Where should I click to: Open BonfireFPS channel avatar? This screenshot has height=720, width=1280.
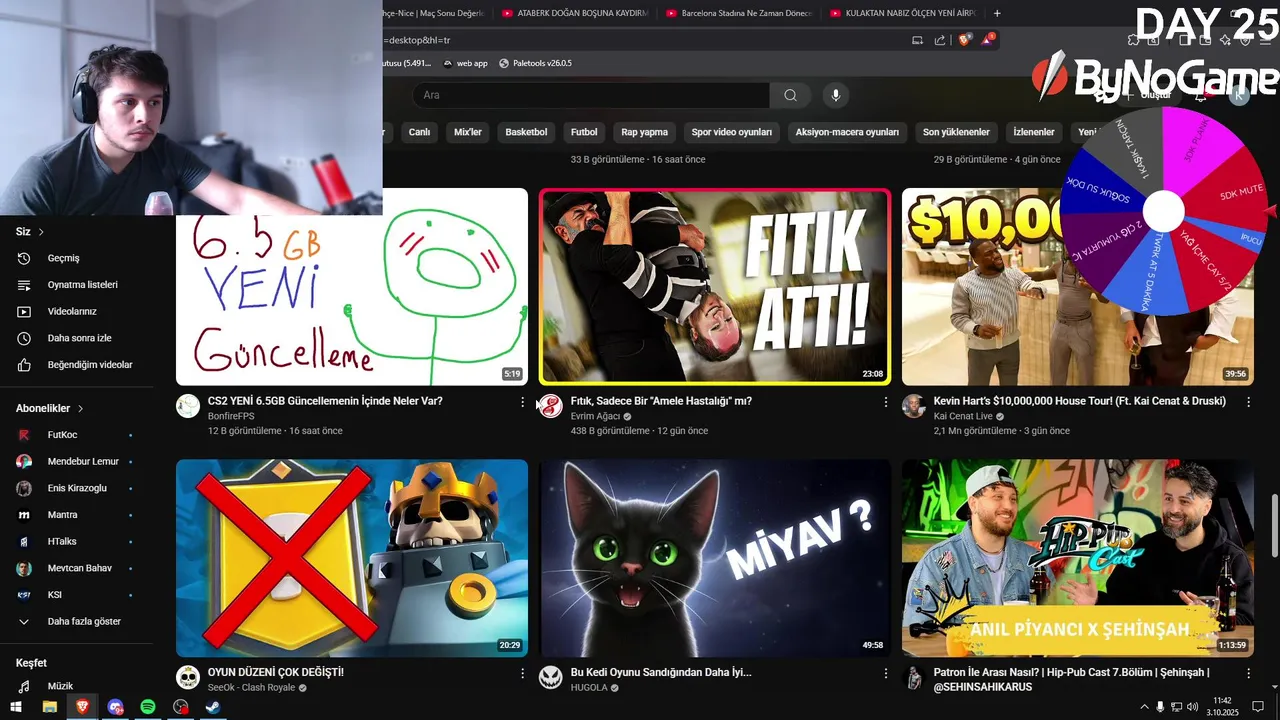point(188,406)
